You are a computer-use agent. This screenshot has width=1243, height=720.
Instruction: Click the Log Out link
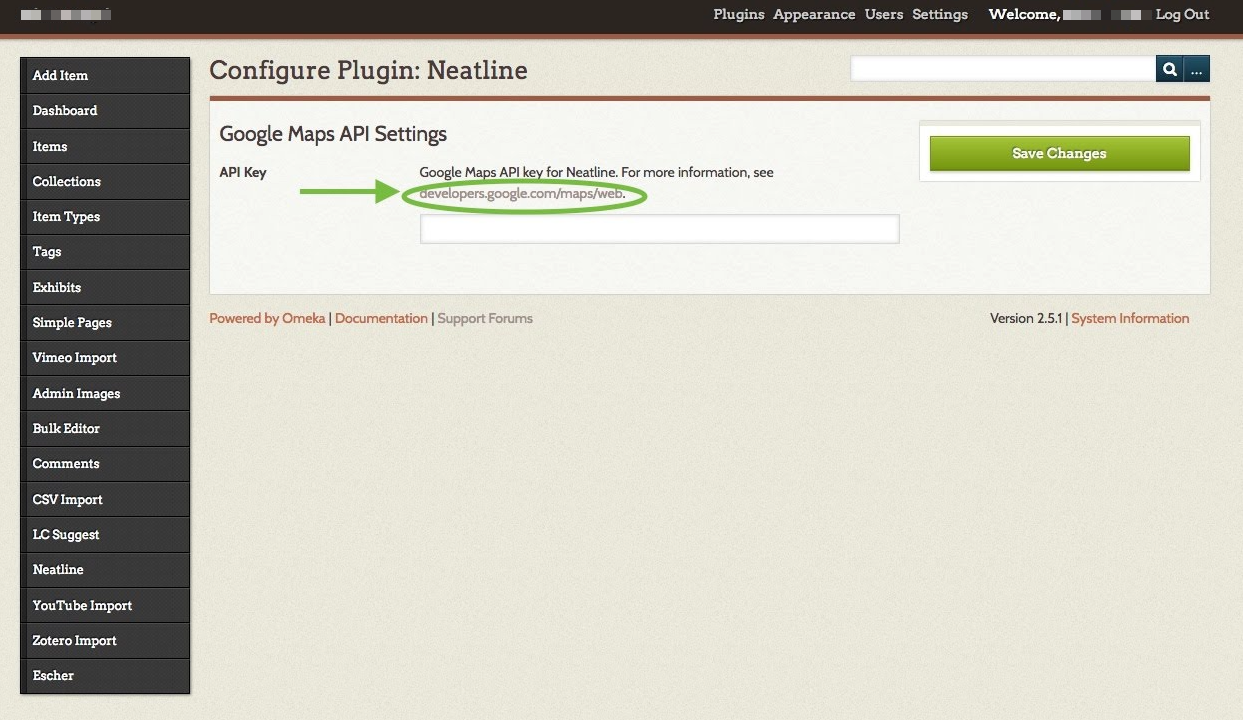click(x=1182, y=14)
